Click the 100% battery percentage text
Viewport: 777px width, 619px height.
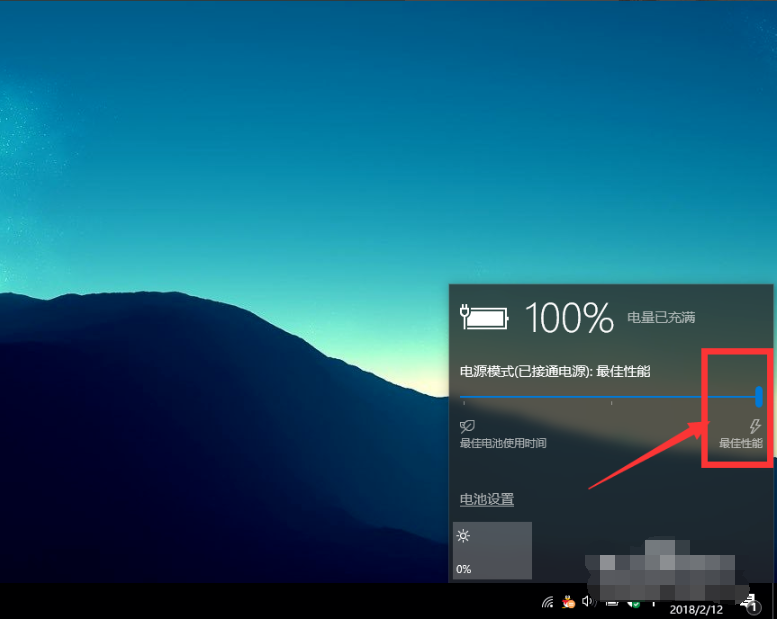click(569, 317)
